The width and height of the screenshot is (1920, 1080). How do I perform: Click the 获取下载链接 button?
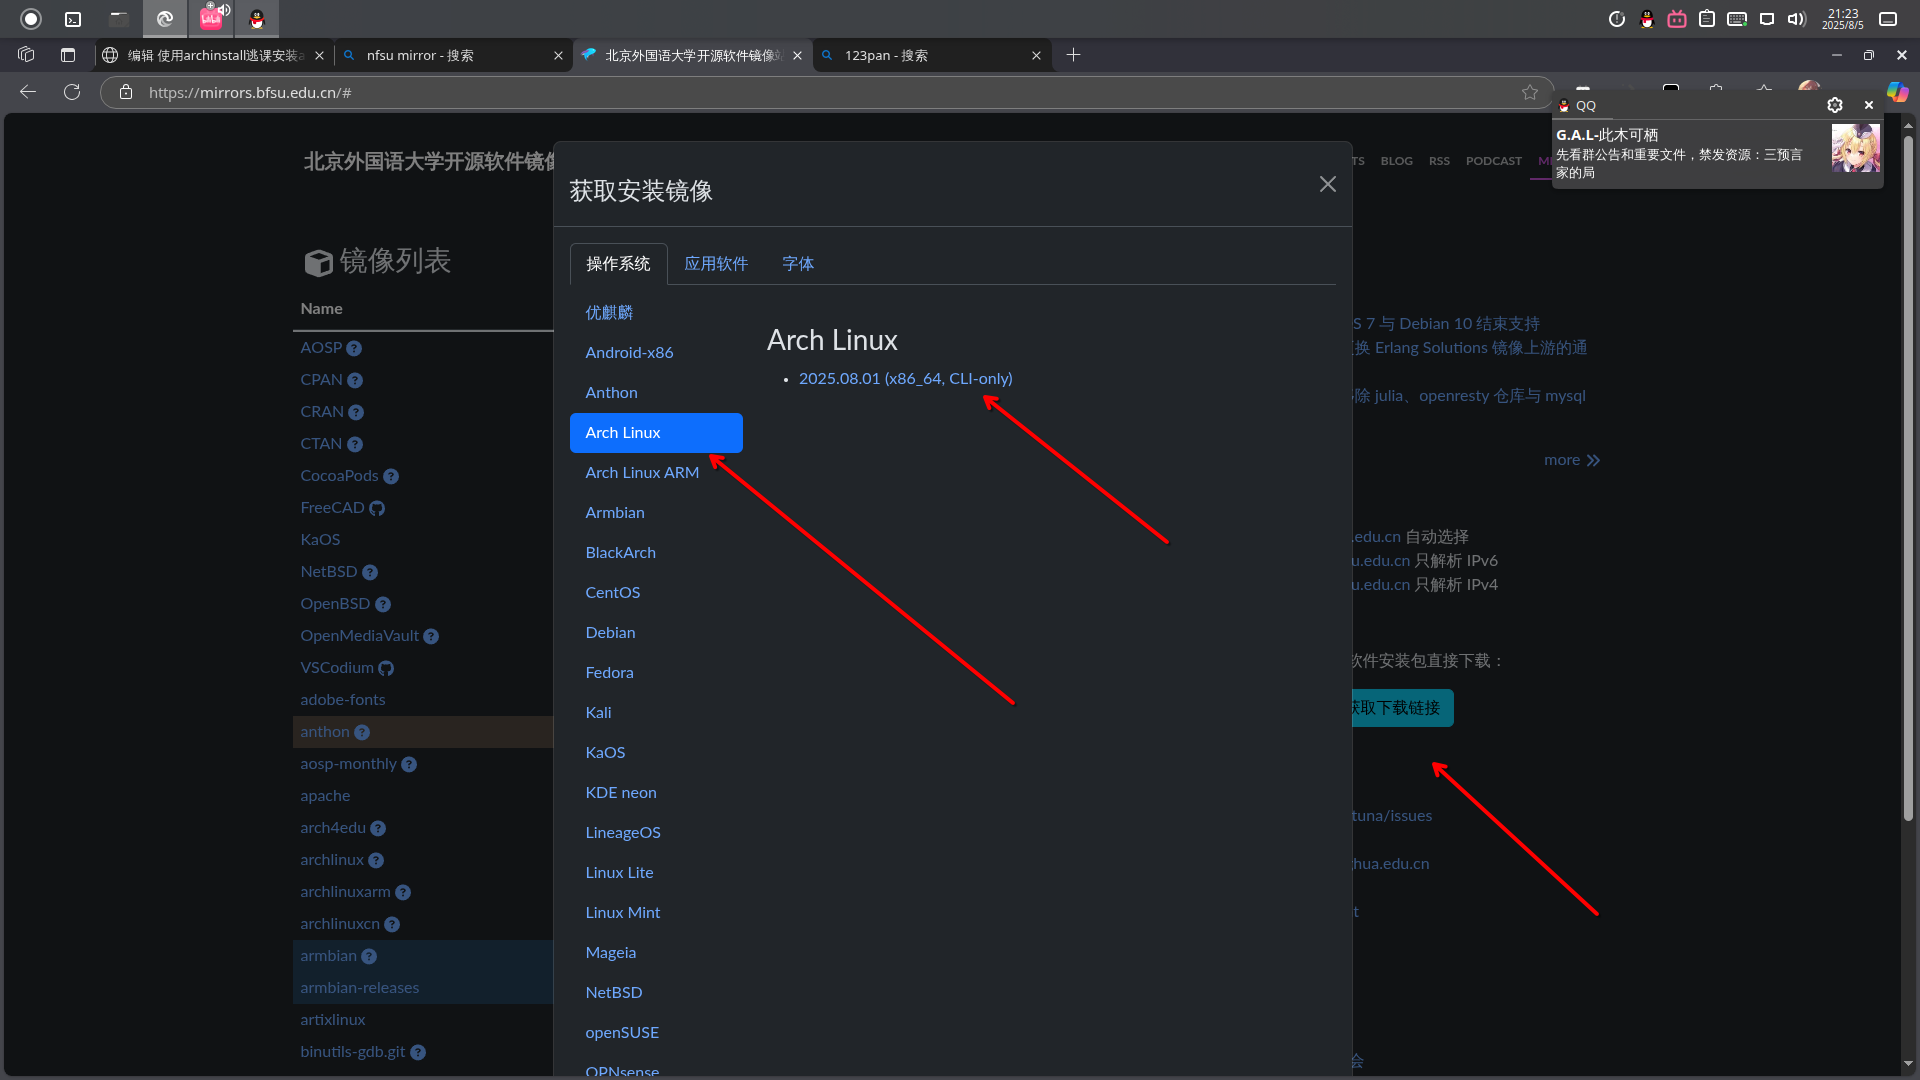(x=1402, y=708)
